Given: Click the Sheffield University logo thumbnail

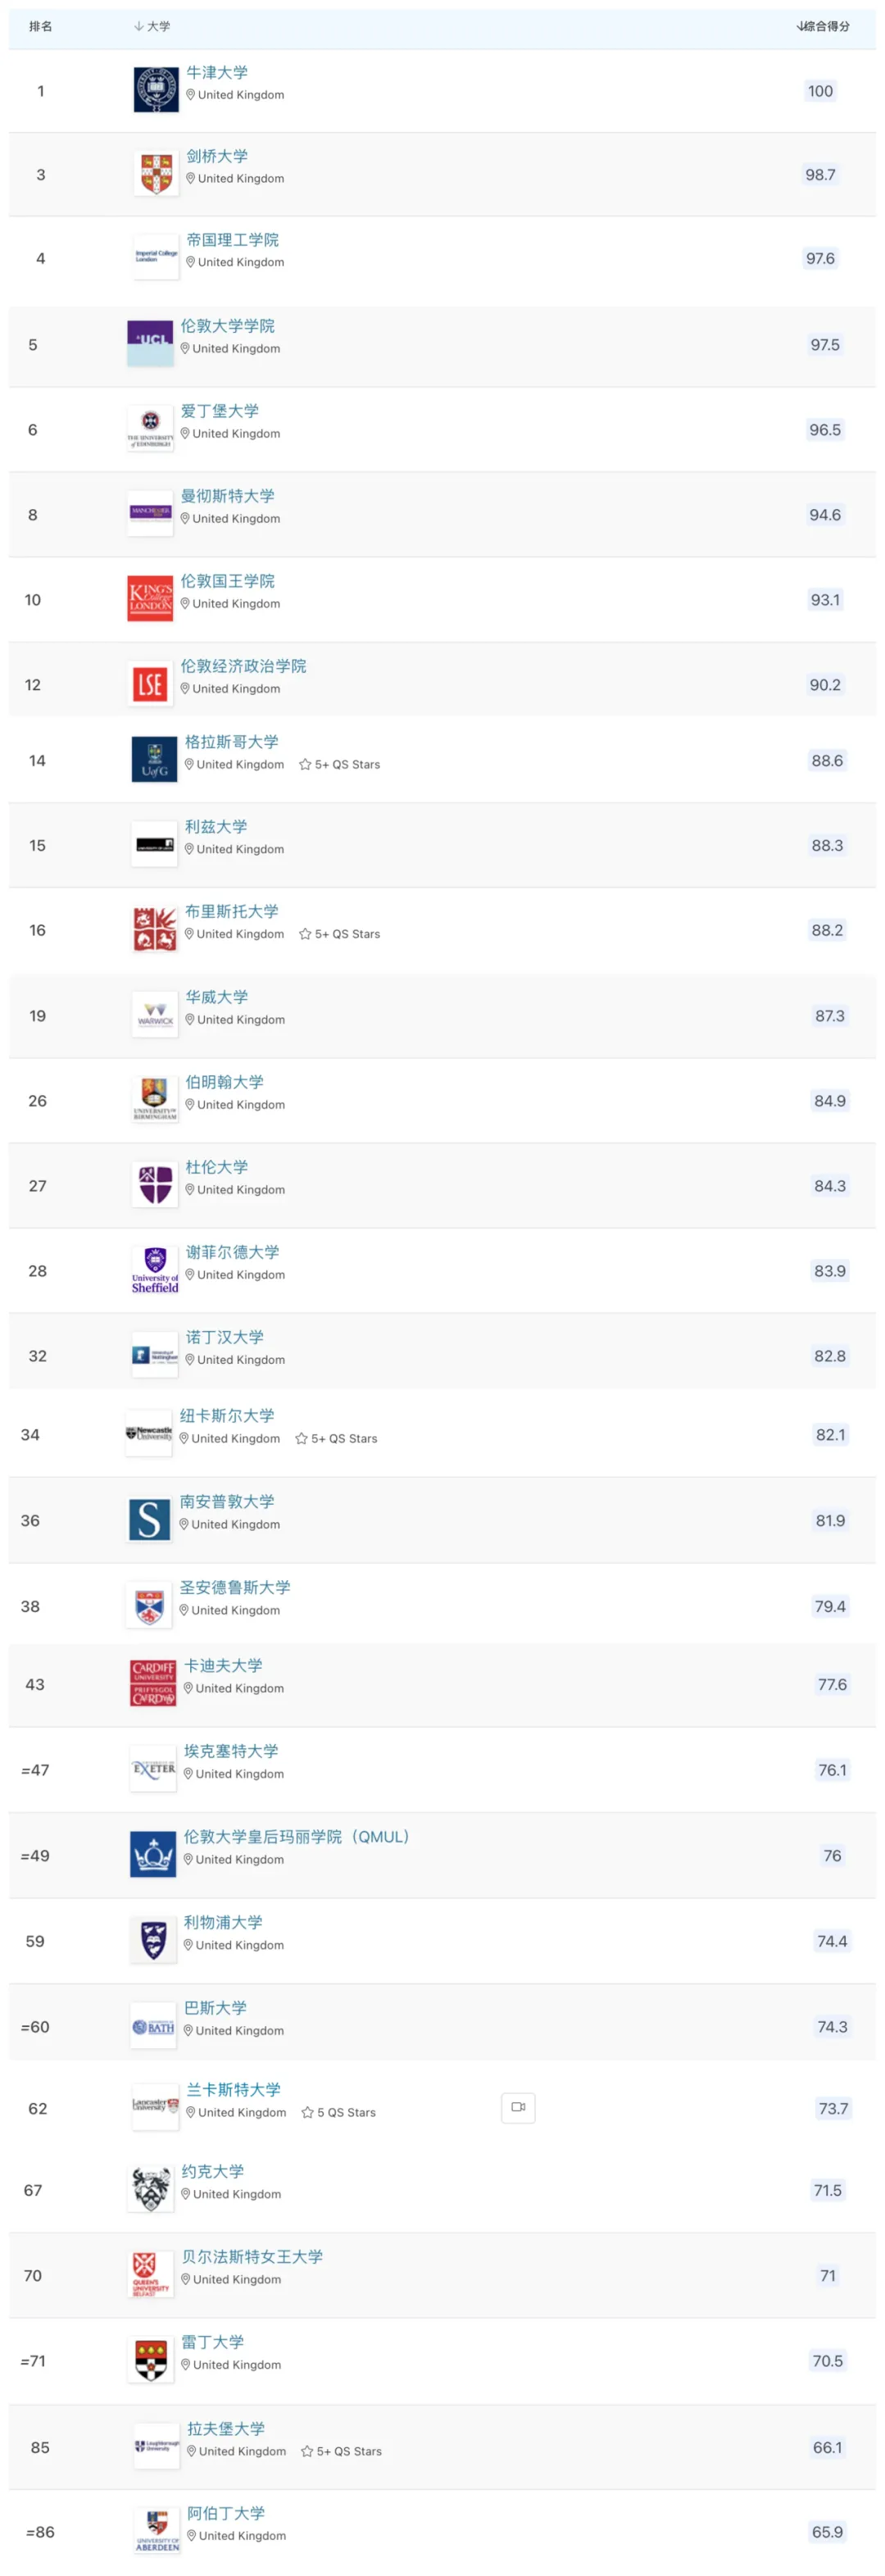Looking at the screenshot, I should (155, 1271).
